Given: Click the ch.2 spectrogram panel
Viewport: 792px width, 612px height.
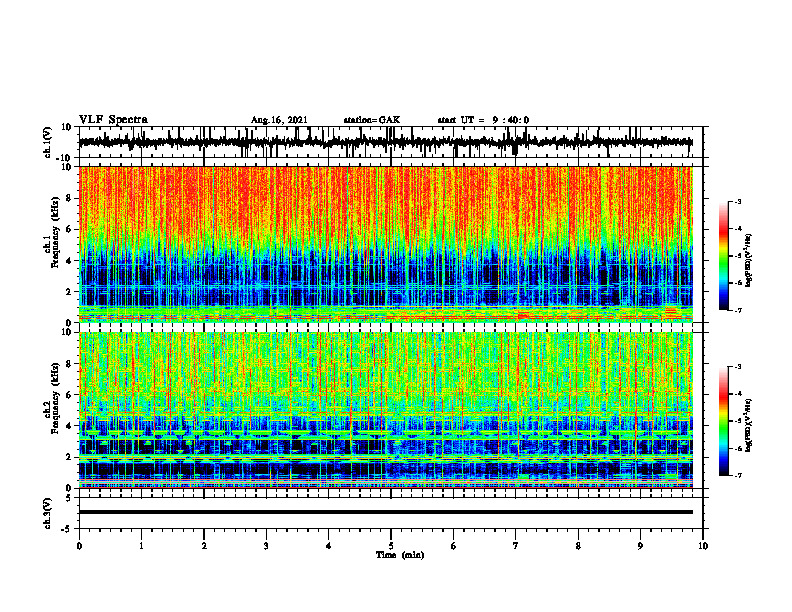Looking at the screenshot, I should coord(386,410).
